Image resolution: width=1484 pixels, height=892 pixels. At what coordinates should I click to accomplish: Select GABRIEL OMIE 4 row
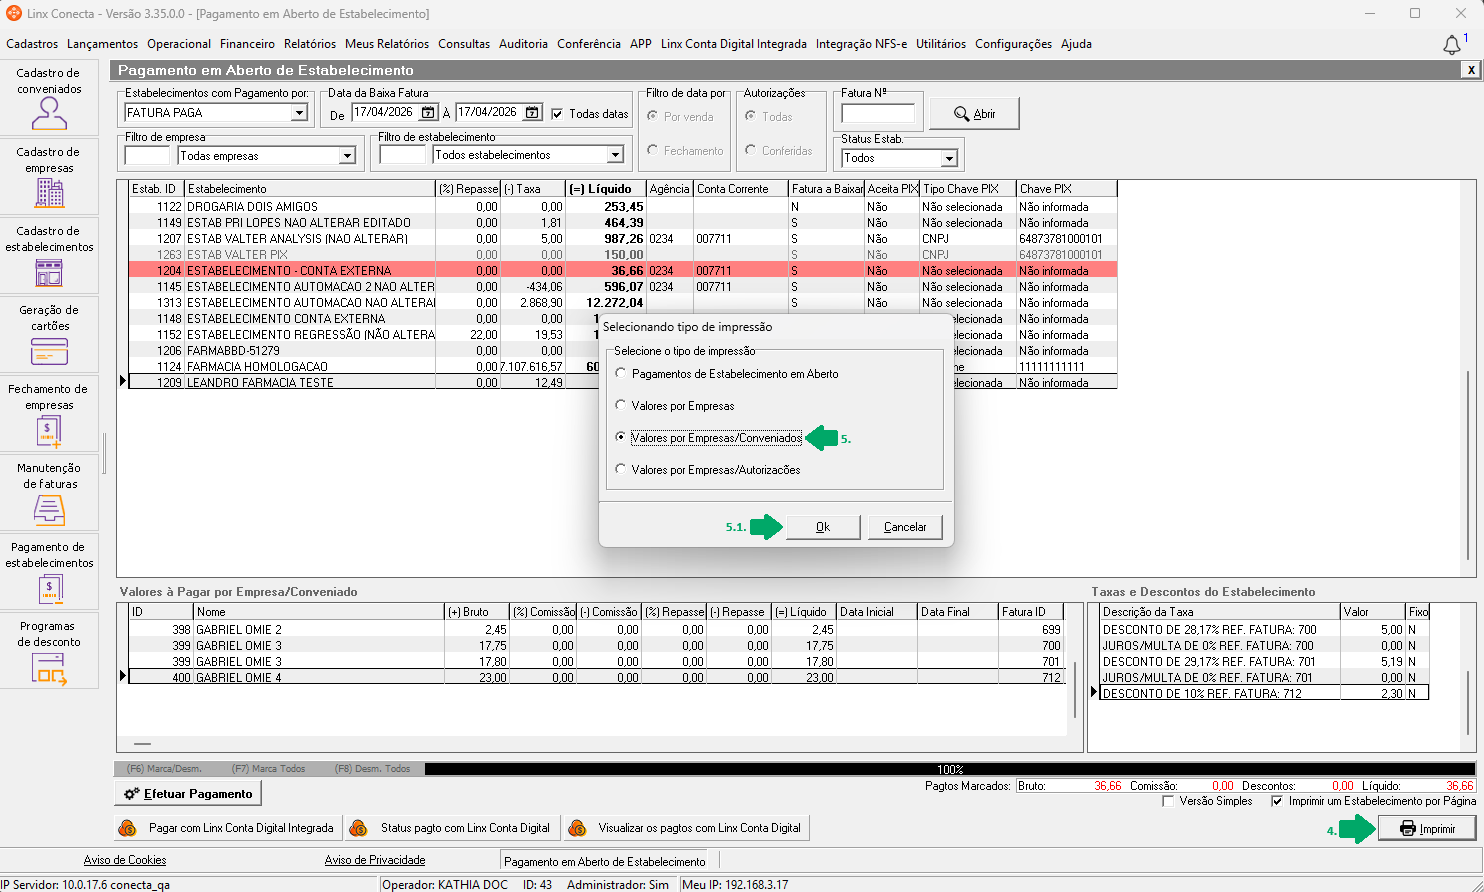(x=596, y=677)
